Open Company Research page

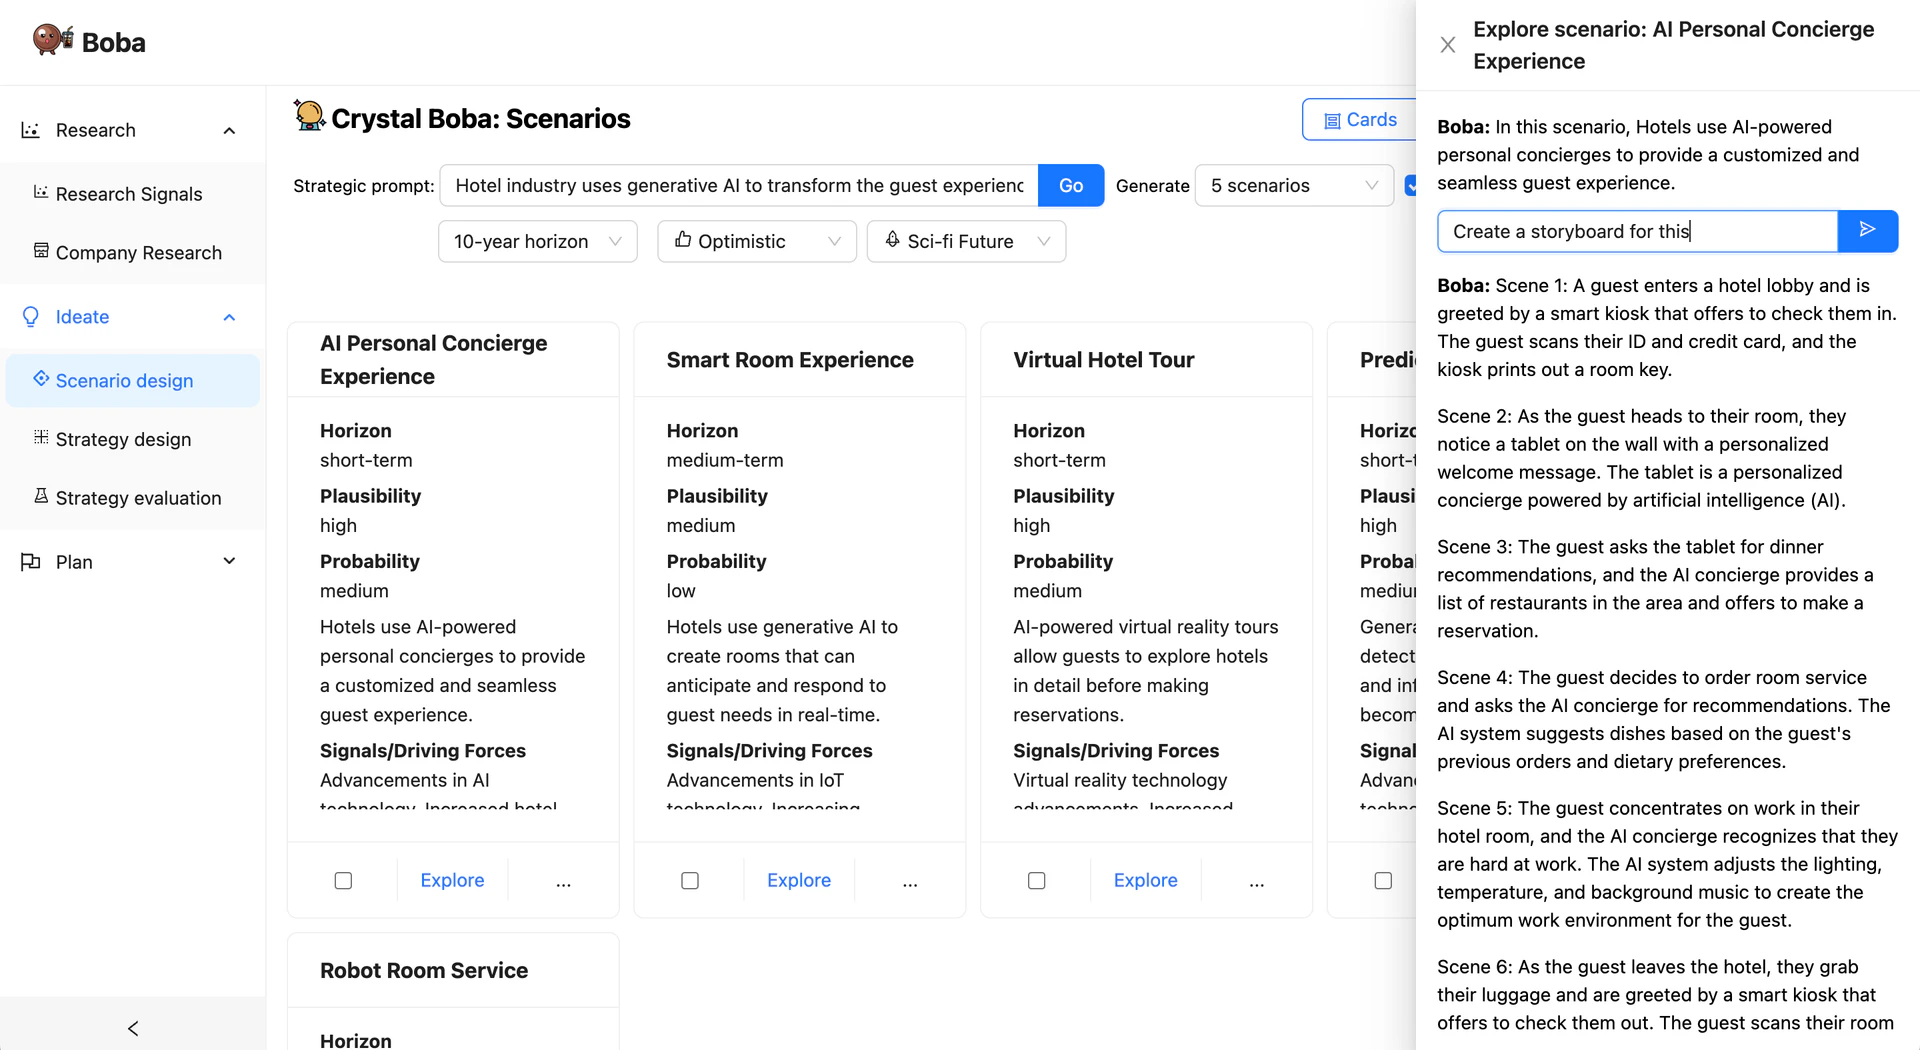(138, 253)
